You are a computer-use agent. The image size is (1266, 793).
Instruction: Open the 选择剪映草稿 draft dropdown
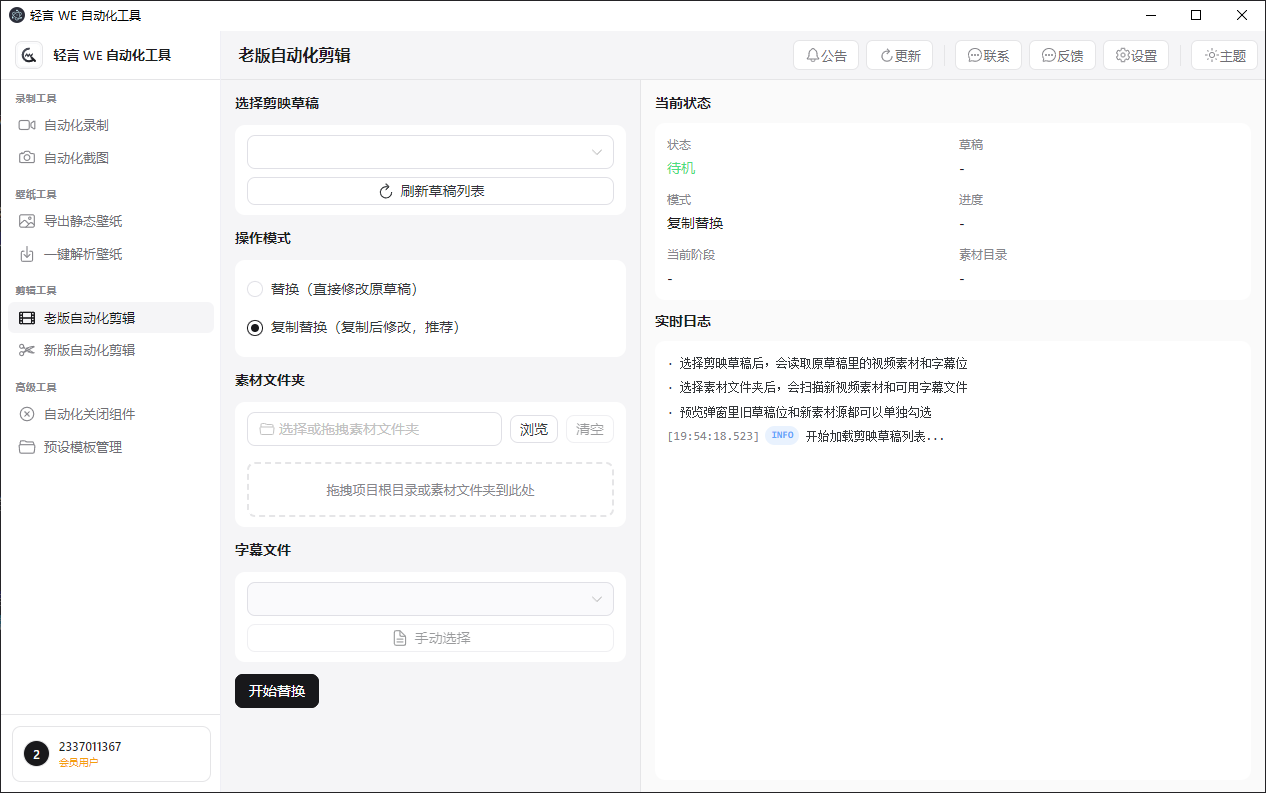(x=430, y=151)
